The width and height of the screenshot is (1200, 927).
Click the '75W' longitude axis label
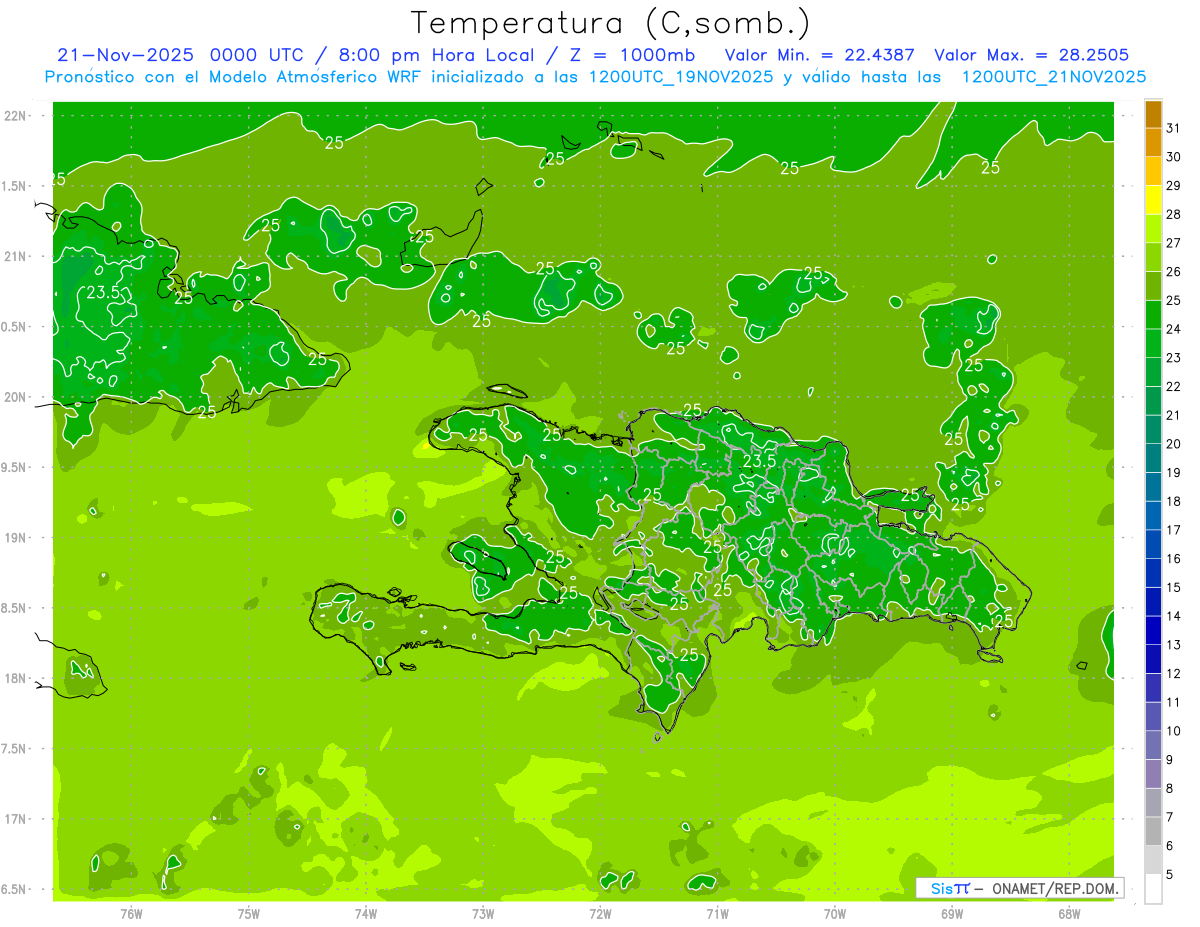pyautogui.click(x=248, y=915)
